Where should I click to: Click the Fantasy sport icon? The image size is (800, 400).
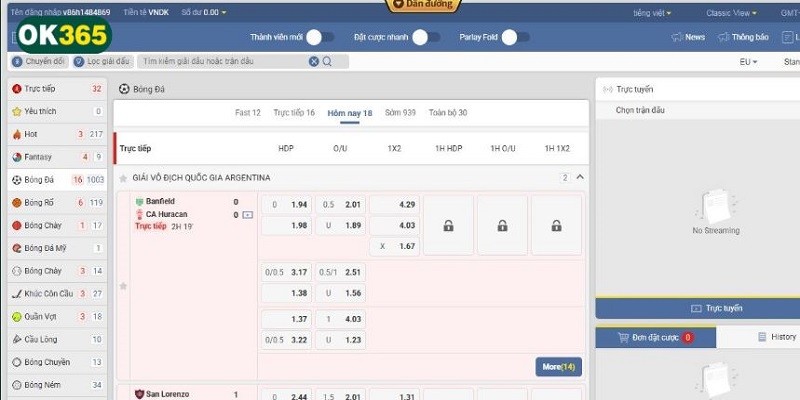pyautogui.click(x=17, y=157)
